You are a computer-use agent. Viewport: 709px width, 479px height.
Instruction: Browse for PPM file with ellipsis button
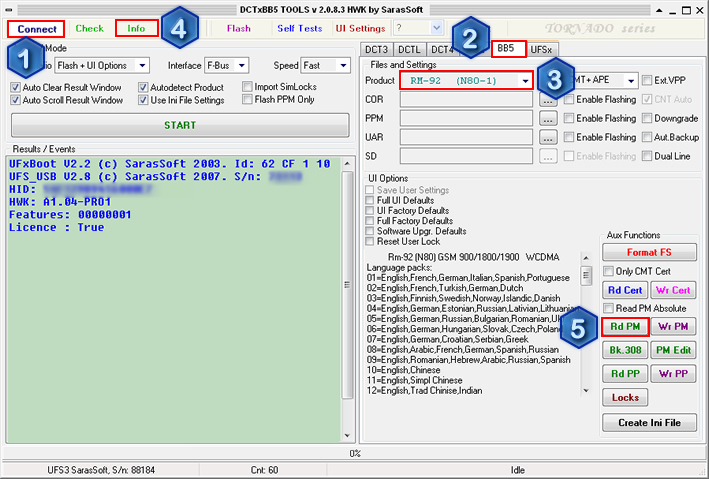pos(548,119)
